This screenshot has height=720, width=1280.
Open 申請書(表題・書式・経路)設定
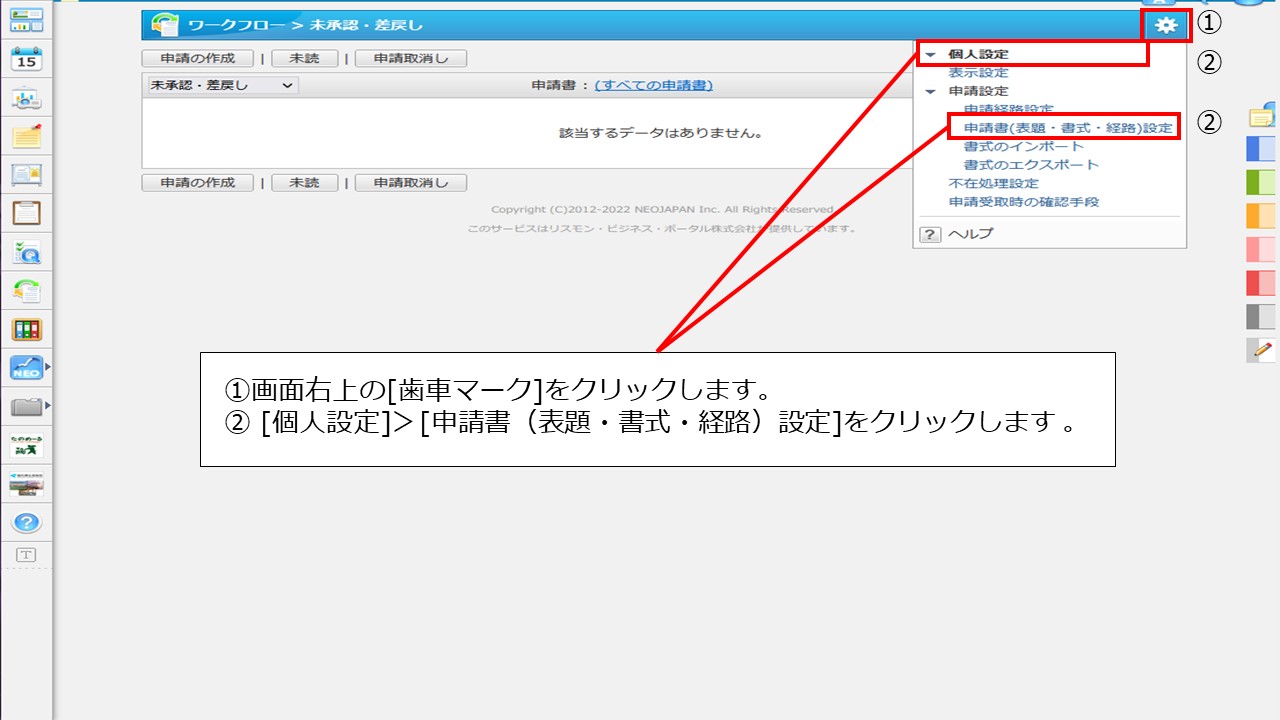pyautogui.click(x=1068, y=128)
